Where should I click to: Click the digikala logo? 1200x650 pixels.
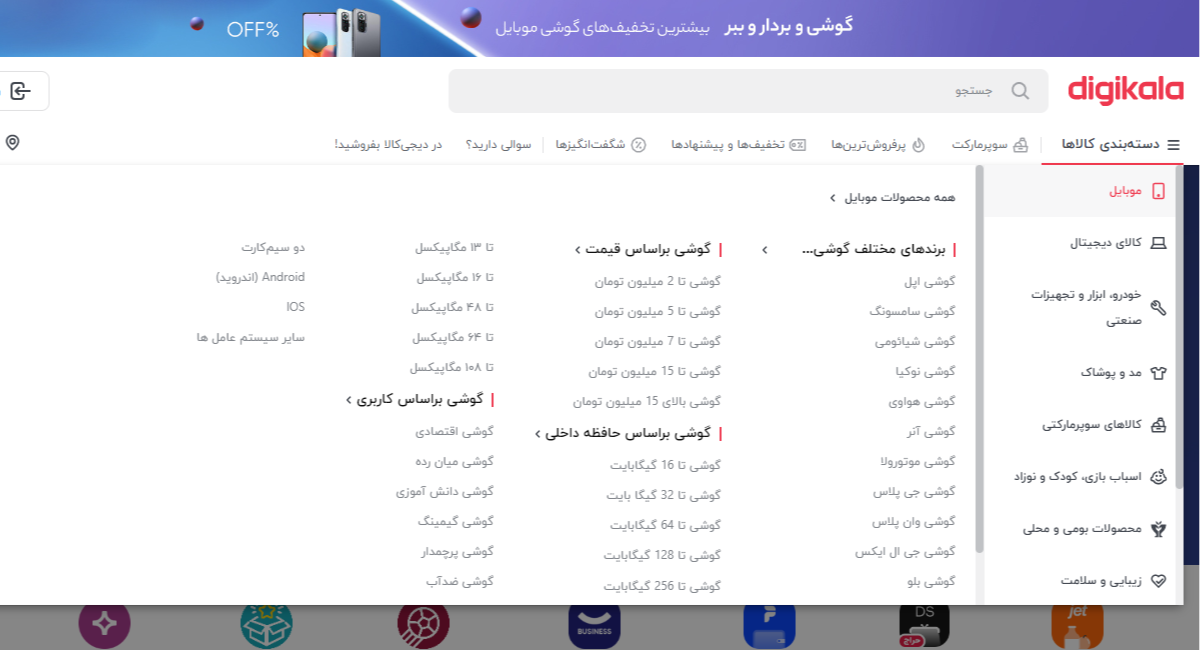coord(1125,90)
